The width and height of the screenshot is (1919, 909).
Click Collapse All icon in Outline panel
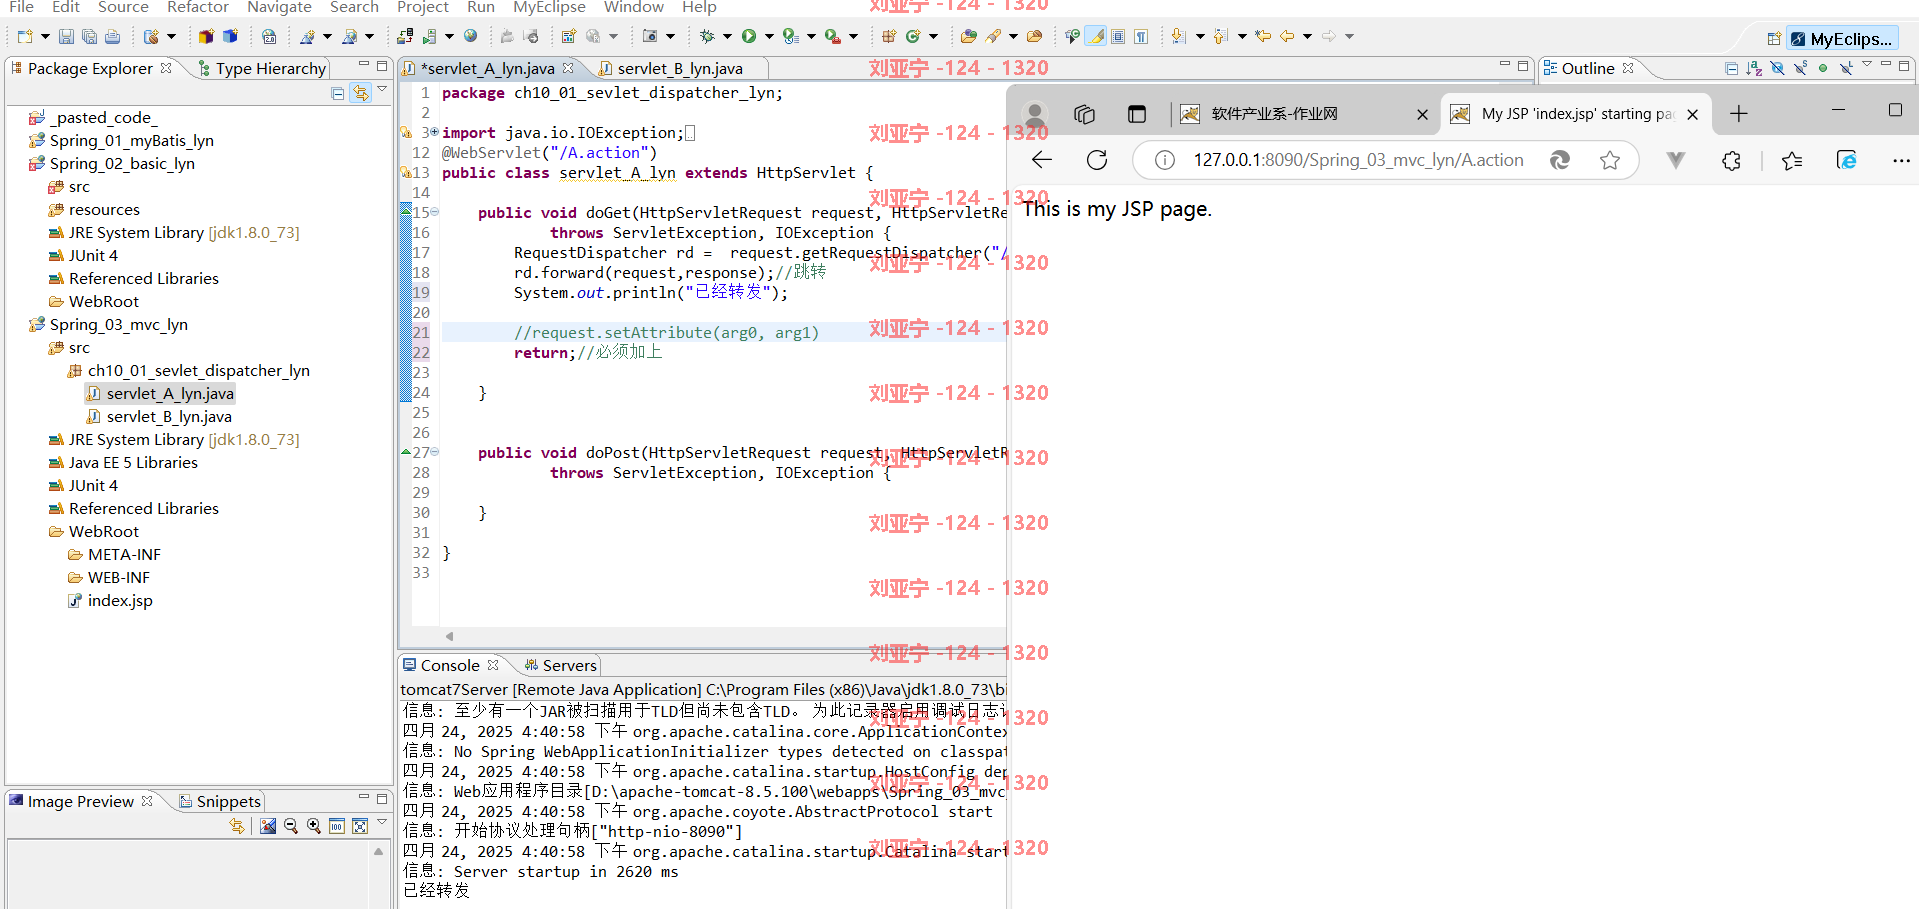(1732, 68)
